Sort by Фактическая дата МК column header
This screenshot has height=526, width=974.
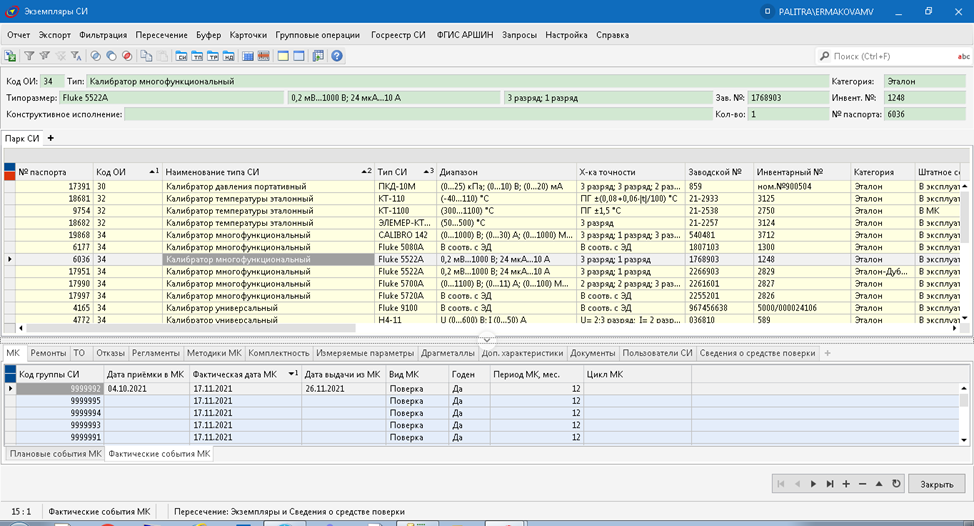245,374
